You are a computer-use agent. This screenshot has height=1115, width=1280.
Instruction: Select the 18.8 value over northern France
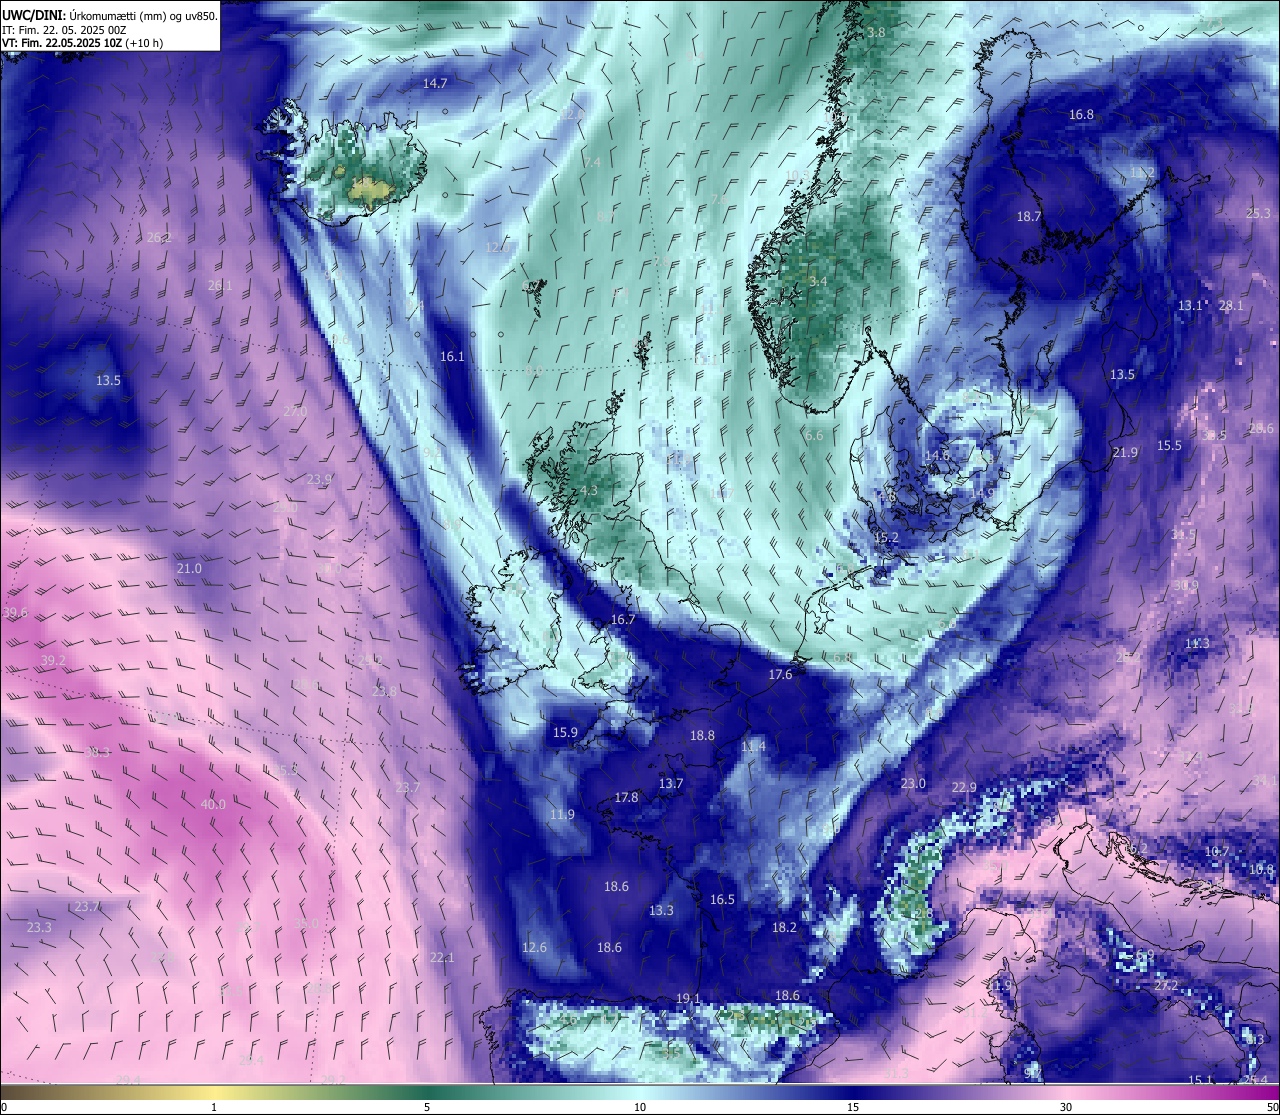tap(702, 736)
